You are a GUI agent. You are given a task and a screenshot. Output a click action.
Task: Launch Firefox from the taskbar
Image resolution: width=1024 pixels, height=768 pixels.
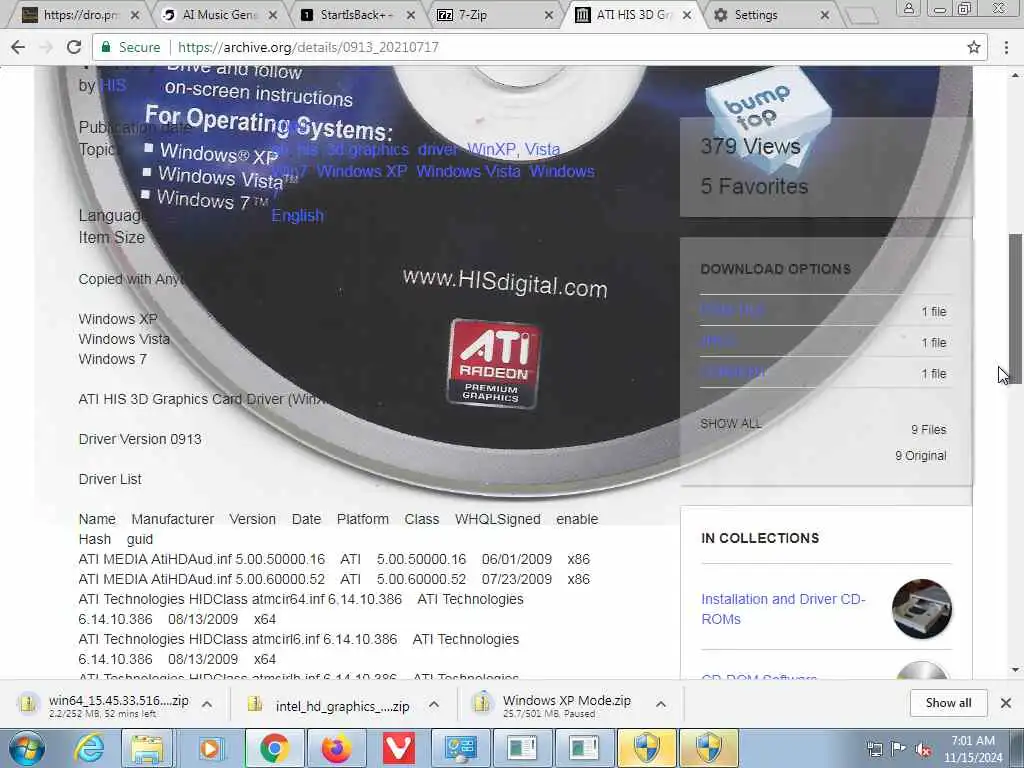(x=336, y=748)
